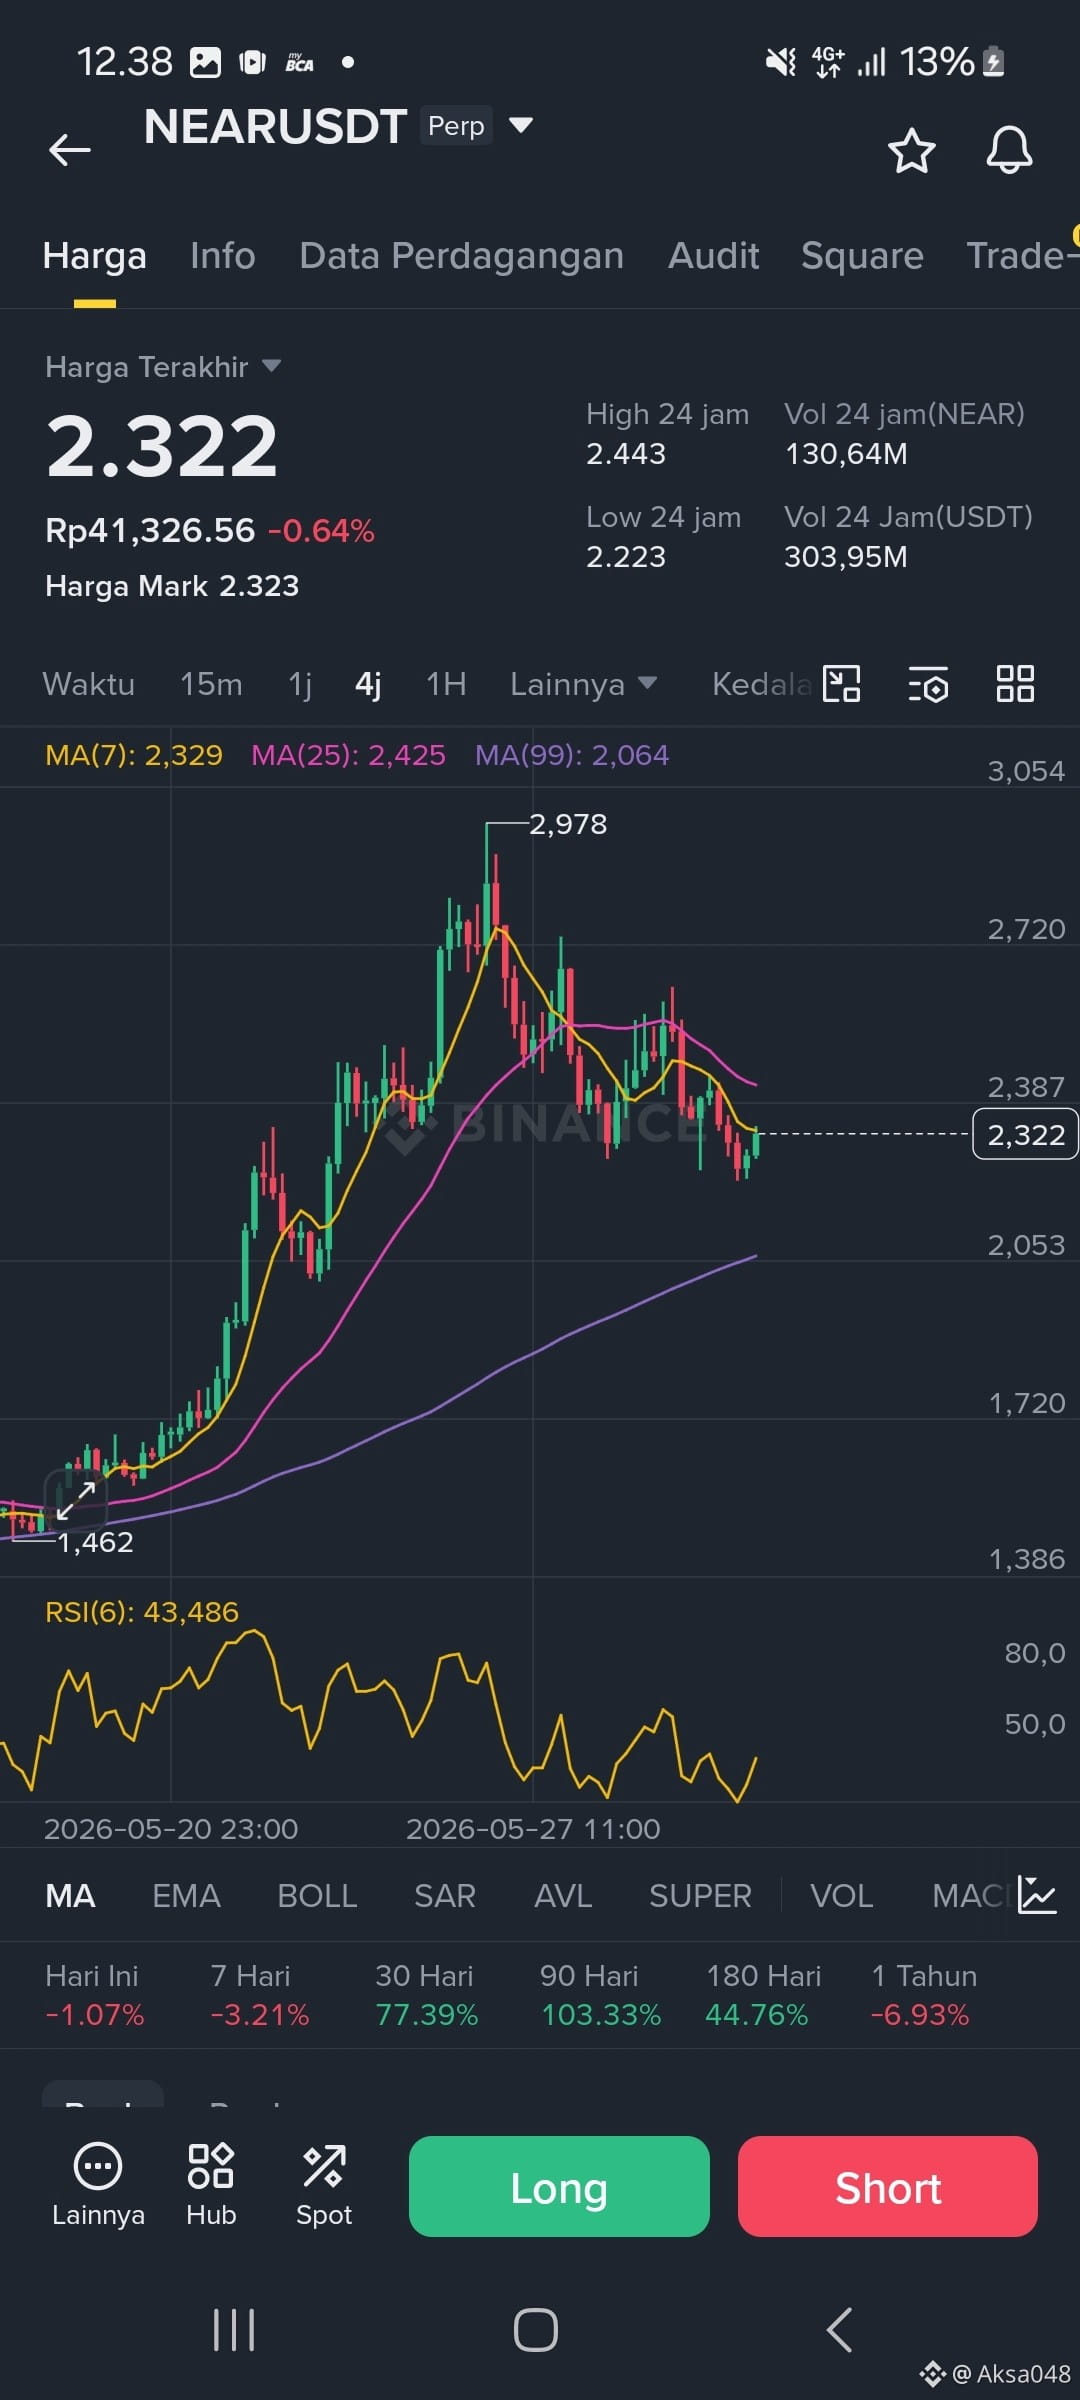Select 4j timeframe
Screen dimensions: 1080x2400
pos(368,684)
